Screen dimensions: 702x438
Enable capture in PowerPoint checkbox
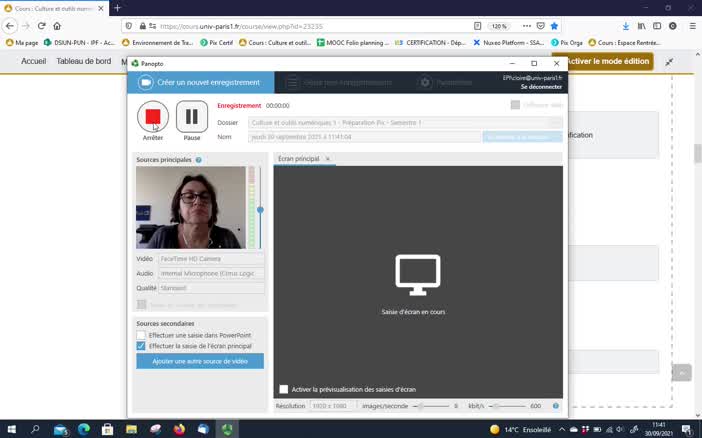tap(141, 335)
